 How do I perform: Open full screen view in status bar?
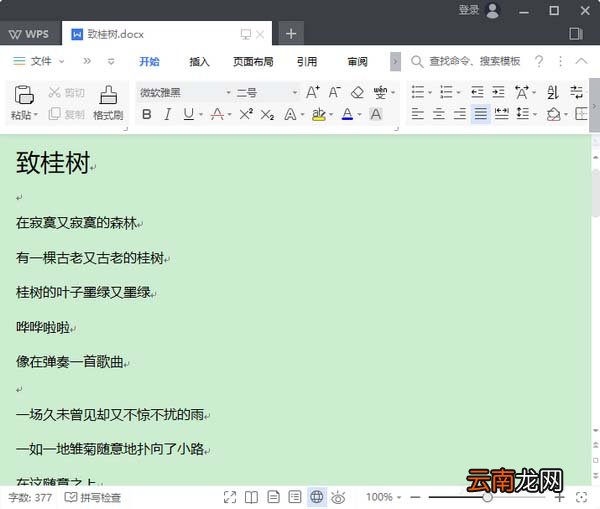(x=230, y=497)
